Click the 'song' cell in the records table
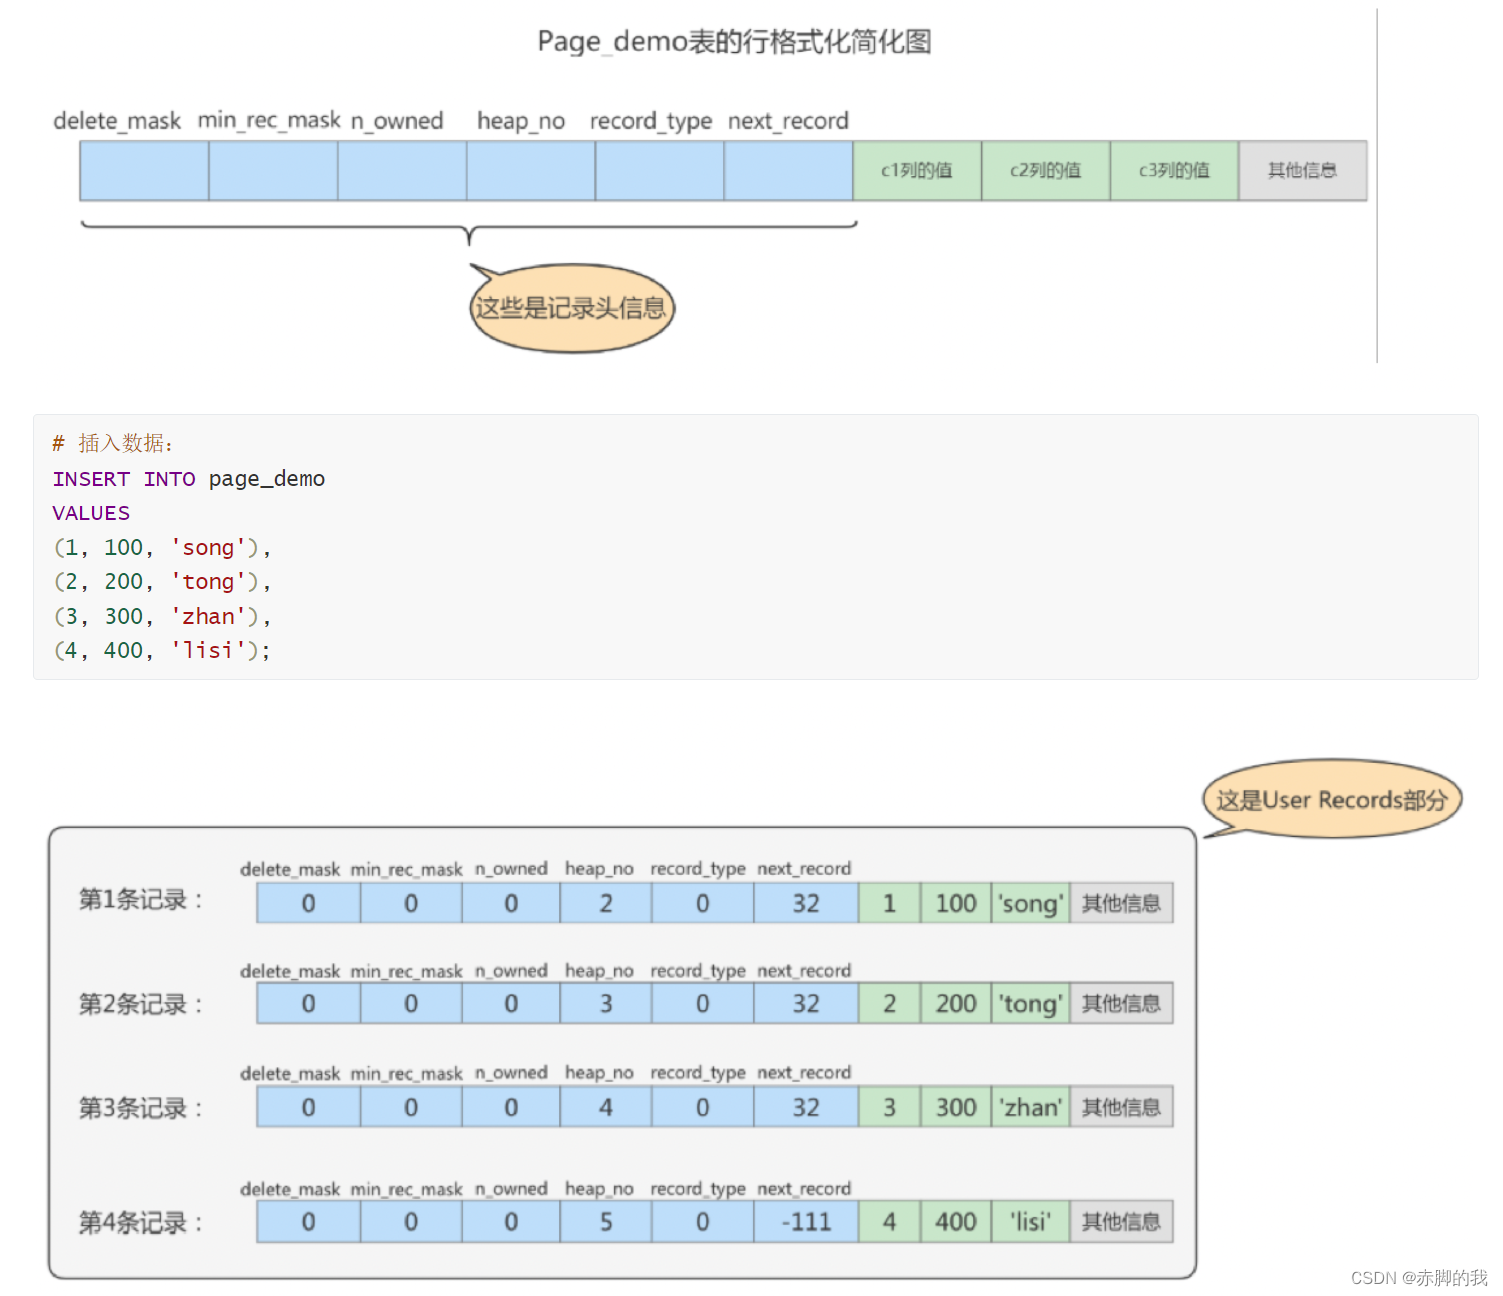Screen dimensions: 1503x1296 pyautogui.click(x=1031, y=903)
